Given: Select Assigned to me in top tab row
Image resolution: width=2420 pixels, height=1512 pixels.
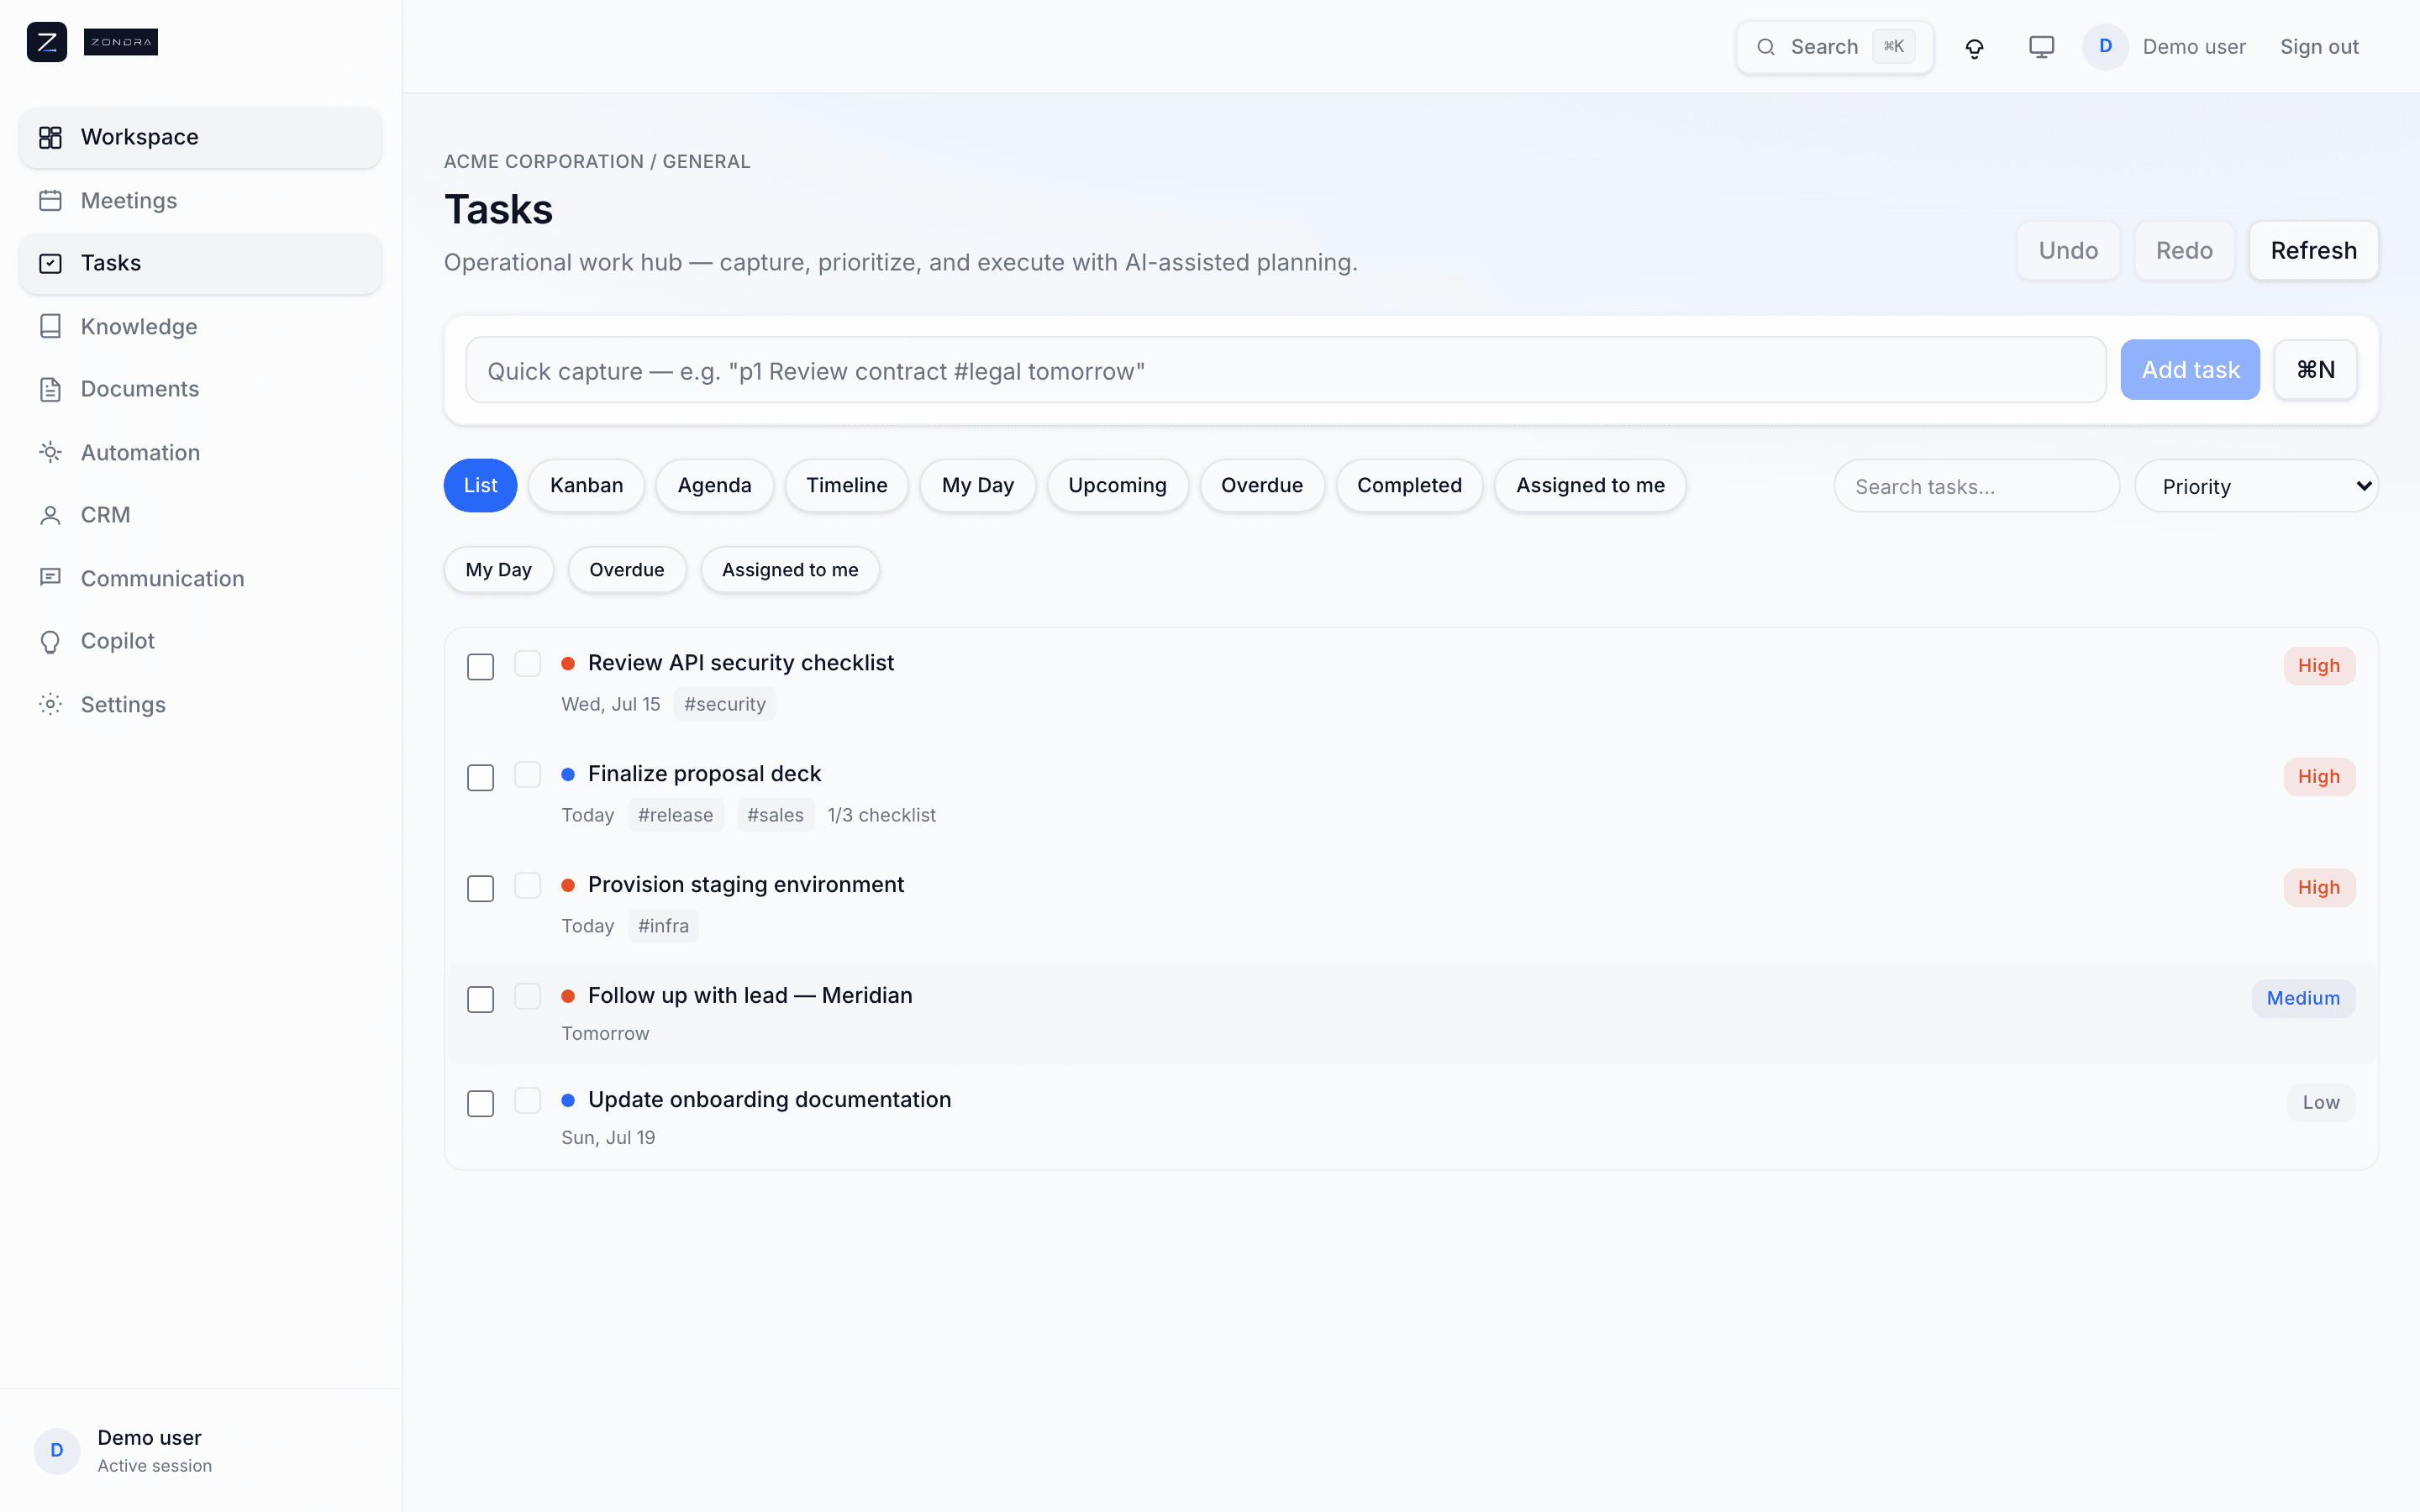Looking at the screenshot, I should 1590,485.
